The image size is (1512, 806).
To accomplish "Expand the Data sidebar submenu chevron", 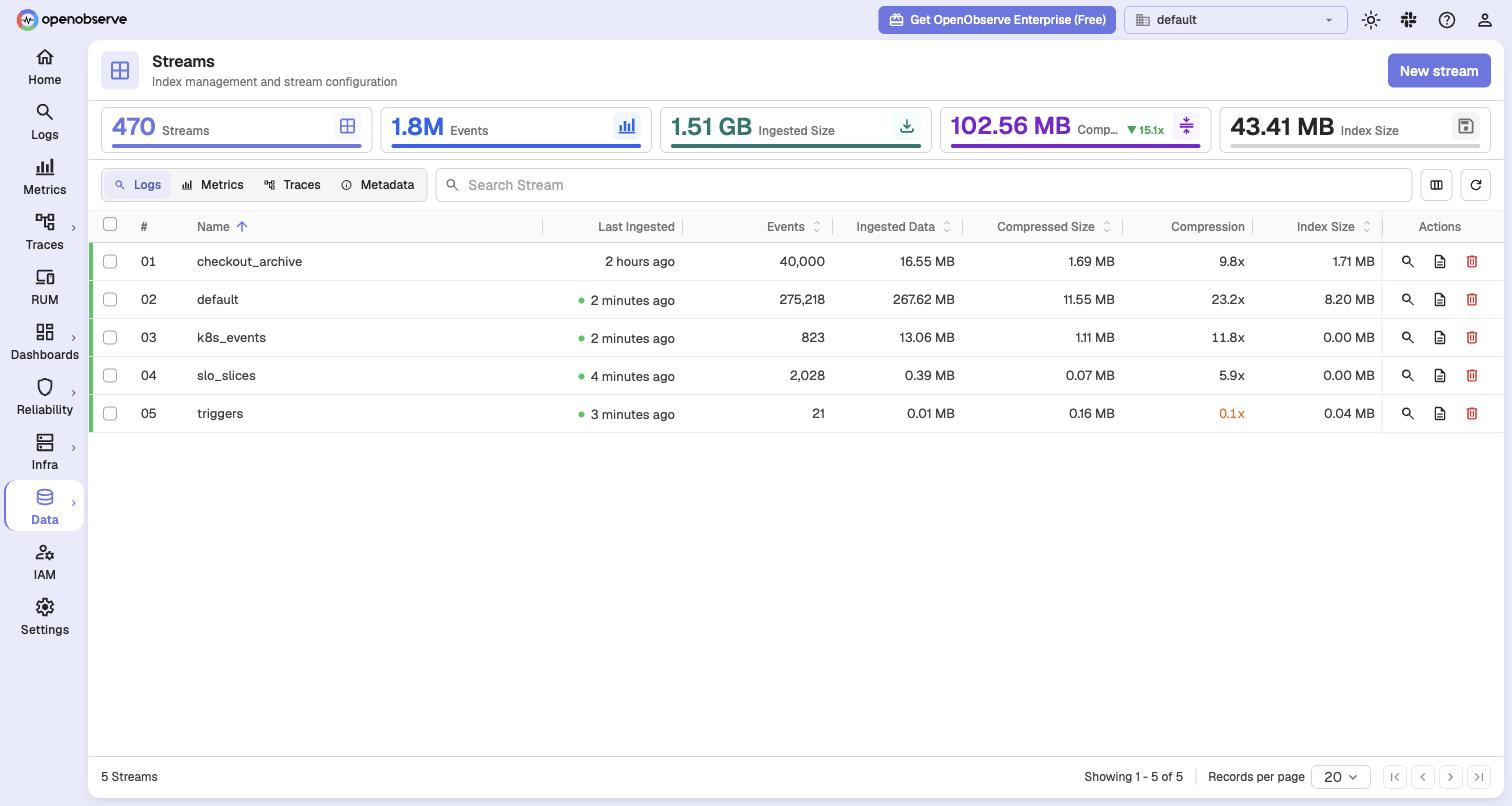I will click(73, 503).
